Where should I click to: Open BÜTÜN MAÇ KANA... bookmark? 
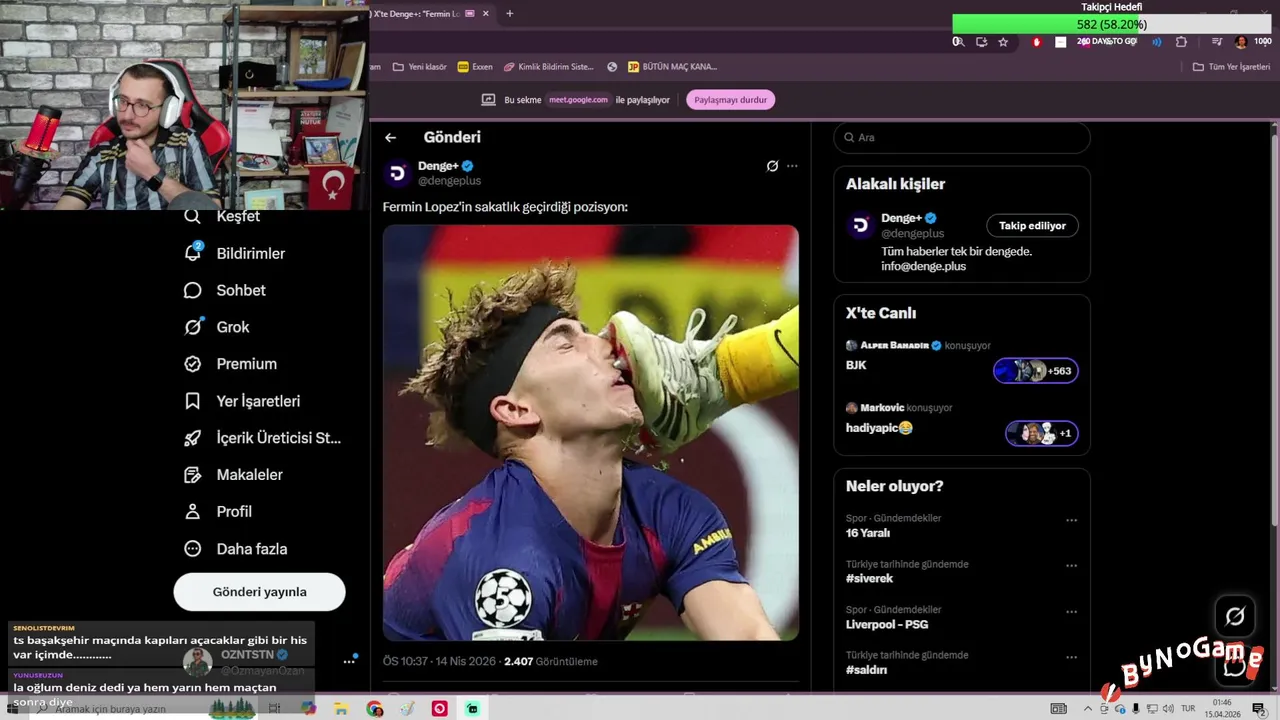(x=672, y=67)
